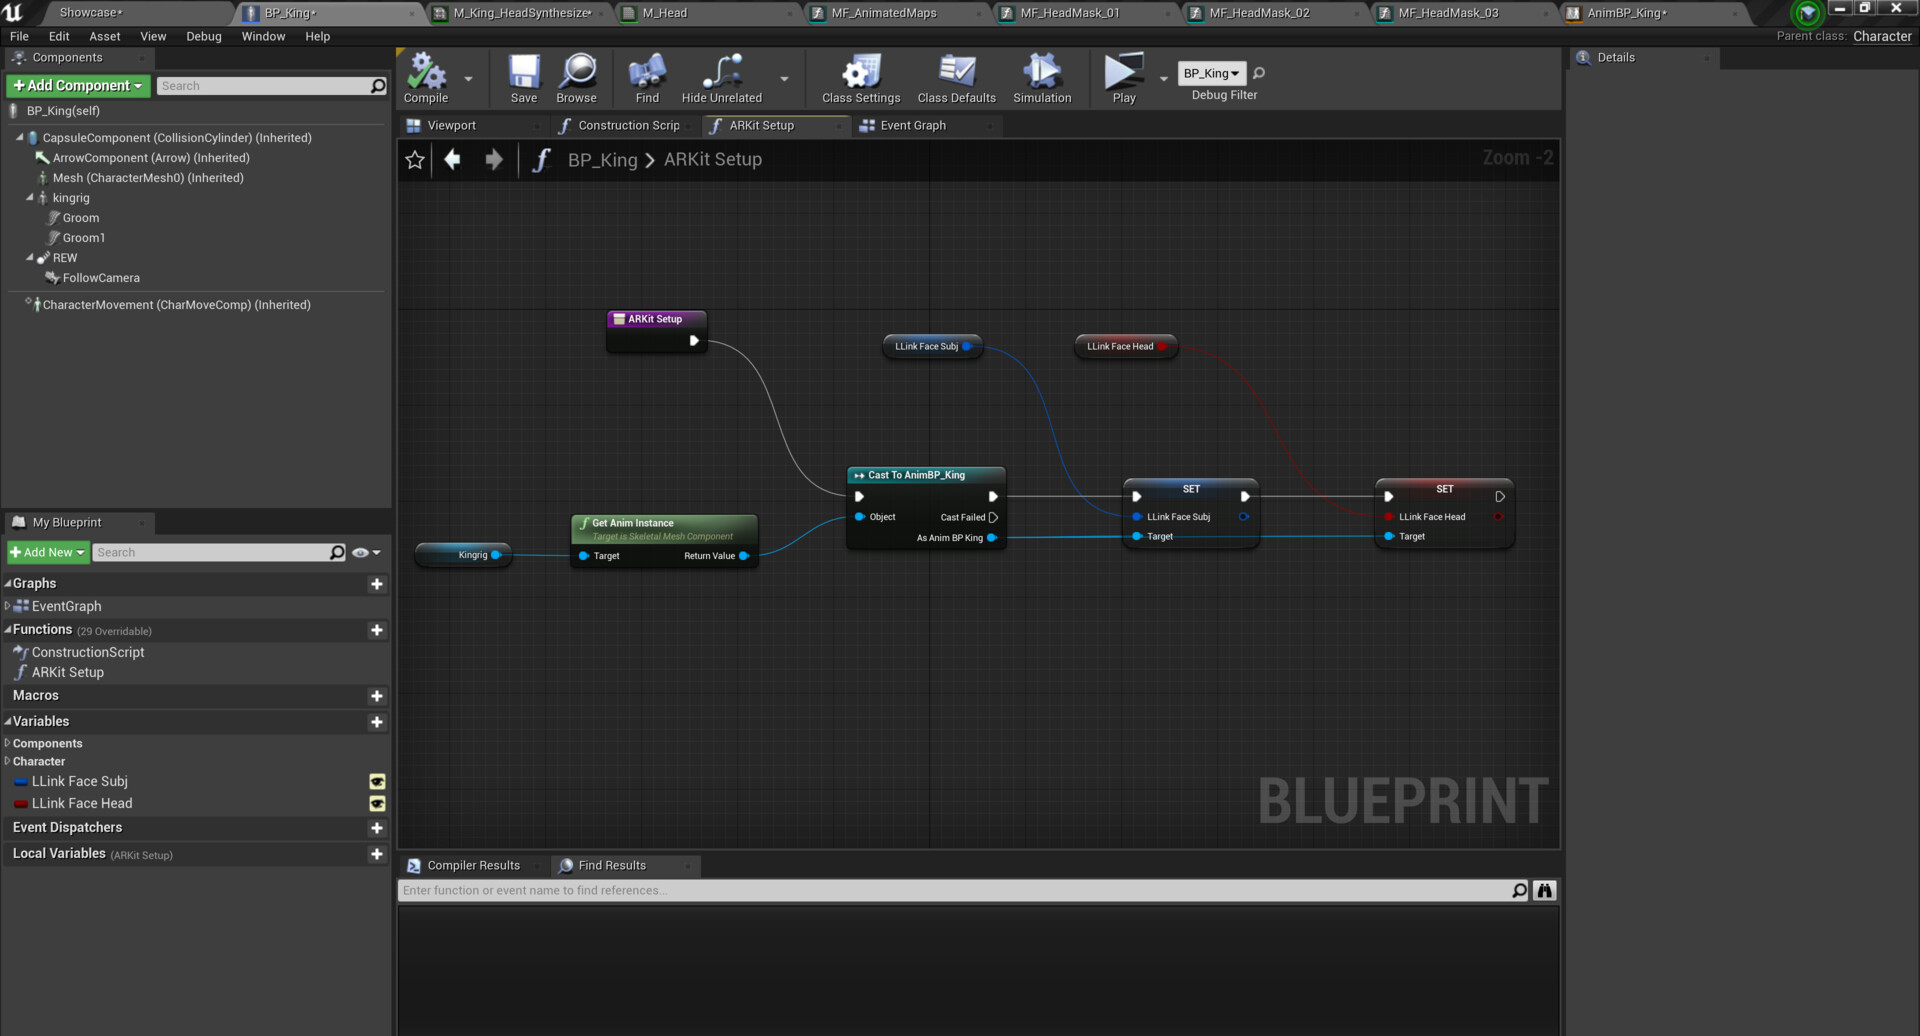Open Class Settings
This screenshot has height=1036, width=1920.
861,78
